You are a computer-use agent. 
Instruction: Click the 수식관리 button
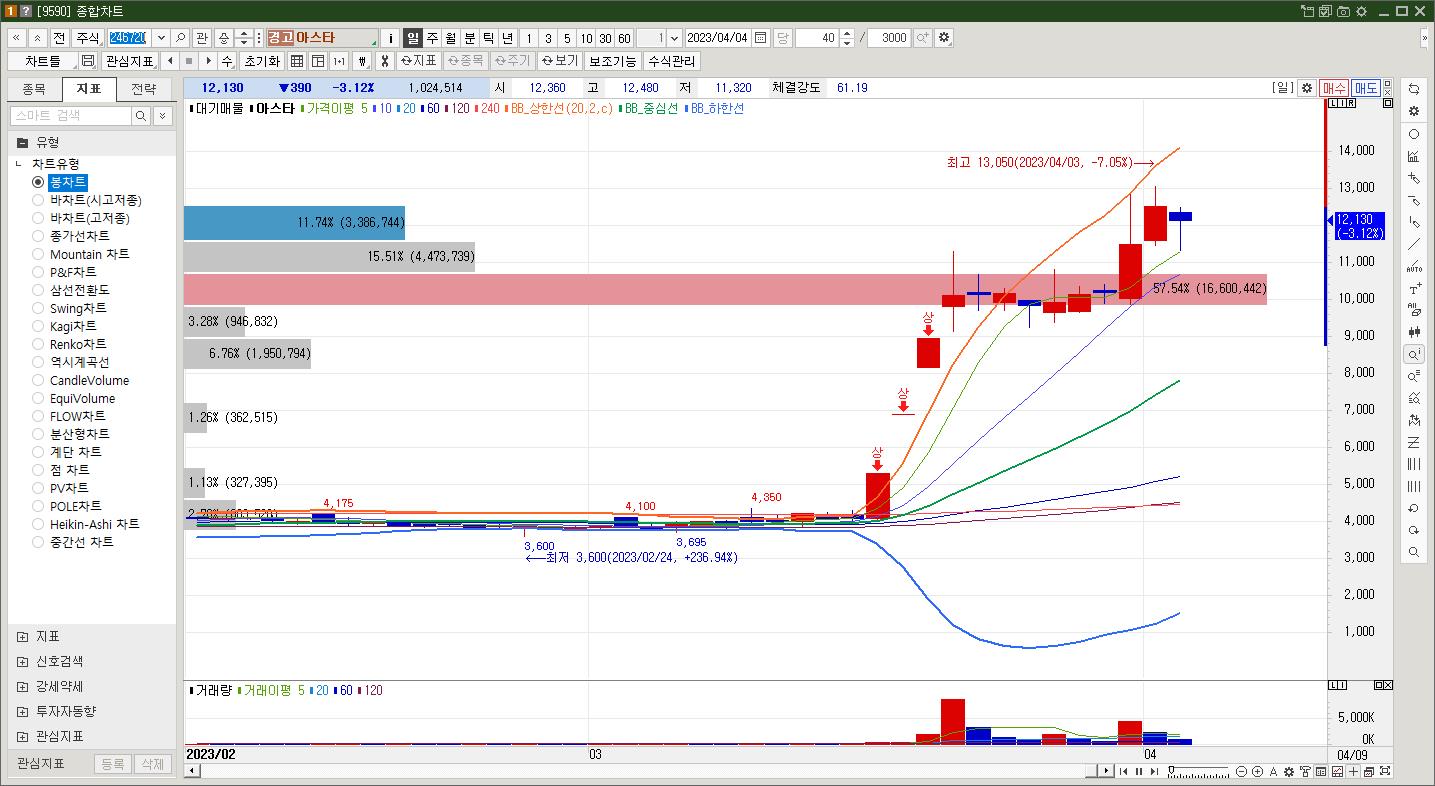point(671,61)
